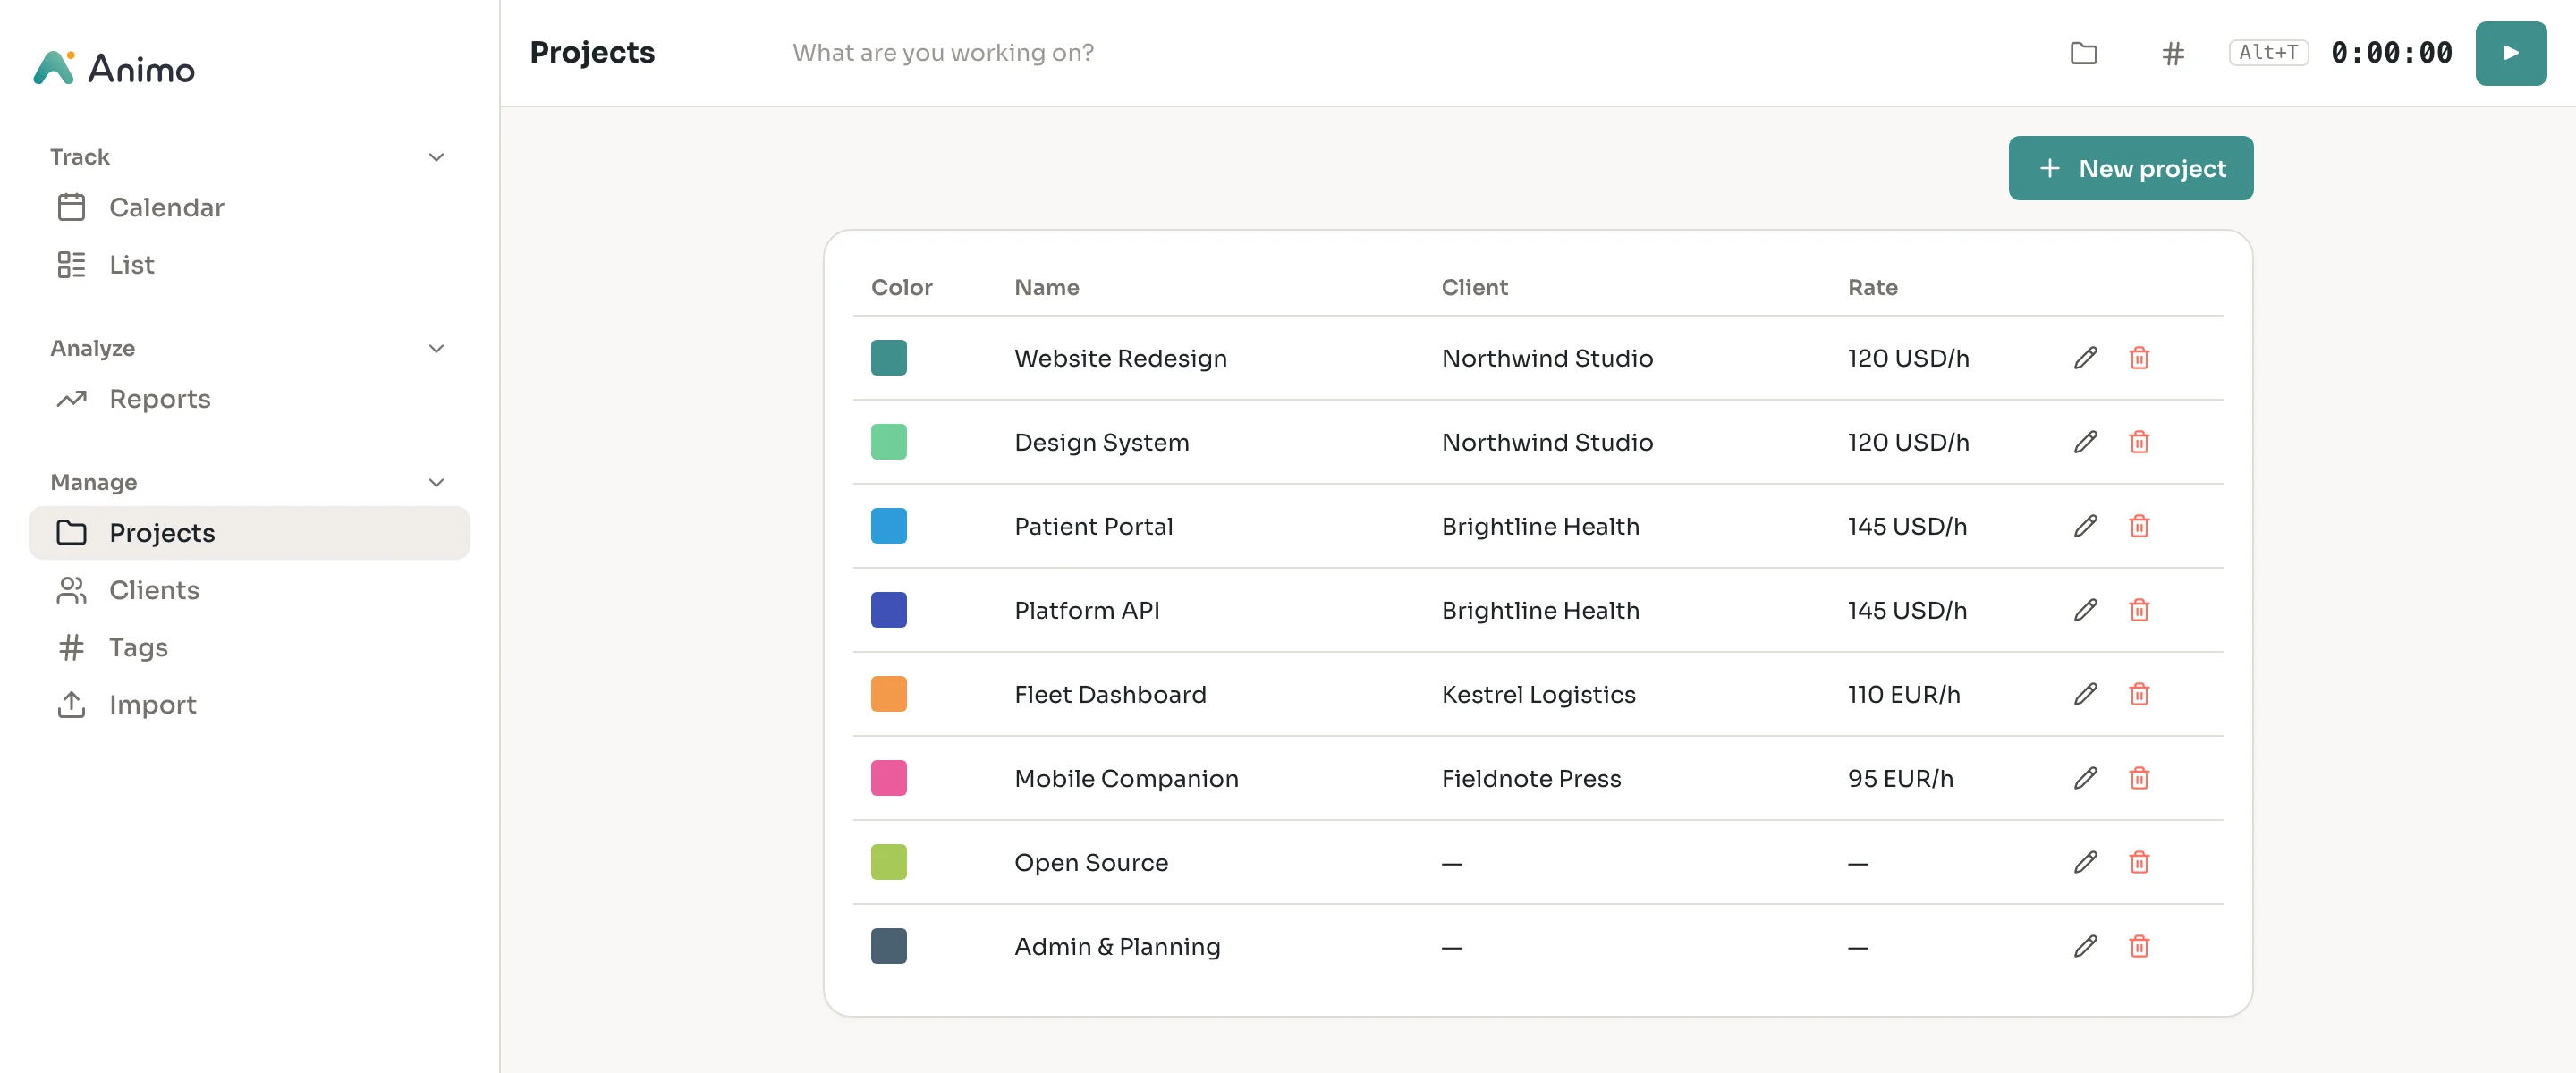
Task: Click the Platform API project name
Action: (x=1087, y=610)
